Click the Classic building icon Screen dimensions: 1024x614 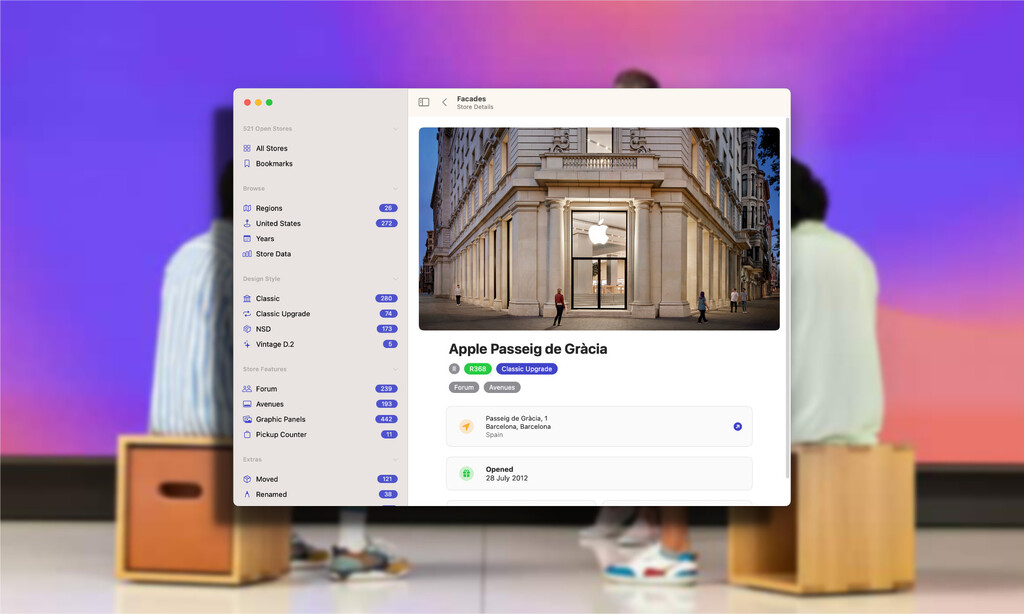click(x=247, y=299)
